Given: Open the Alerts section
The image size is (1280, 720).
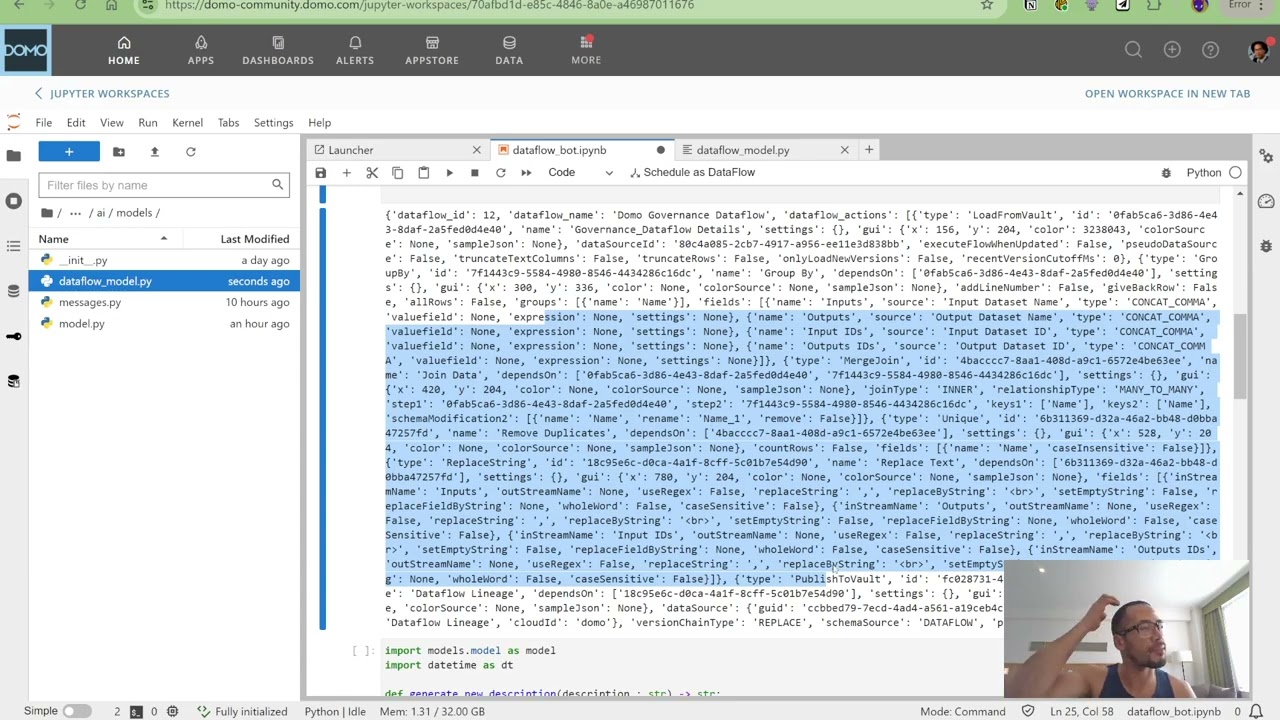Looking at the screenshot, I should tap(355, 50).
